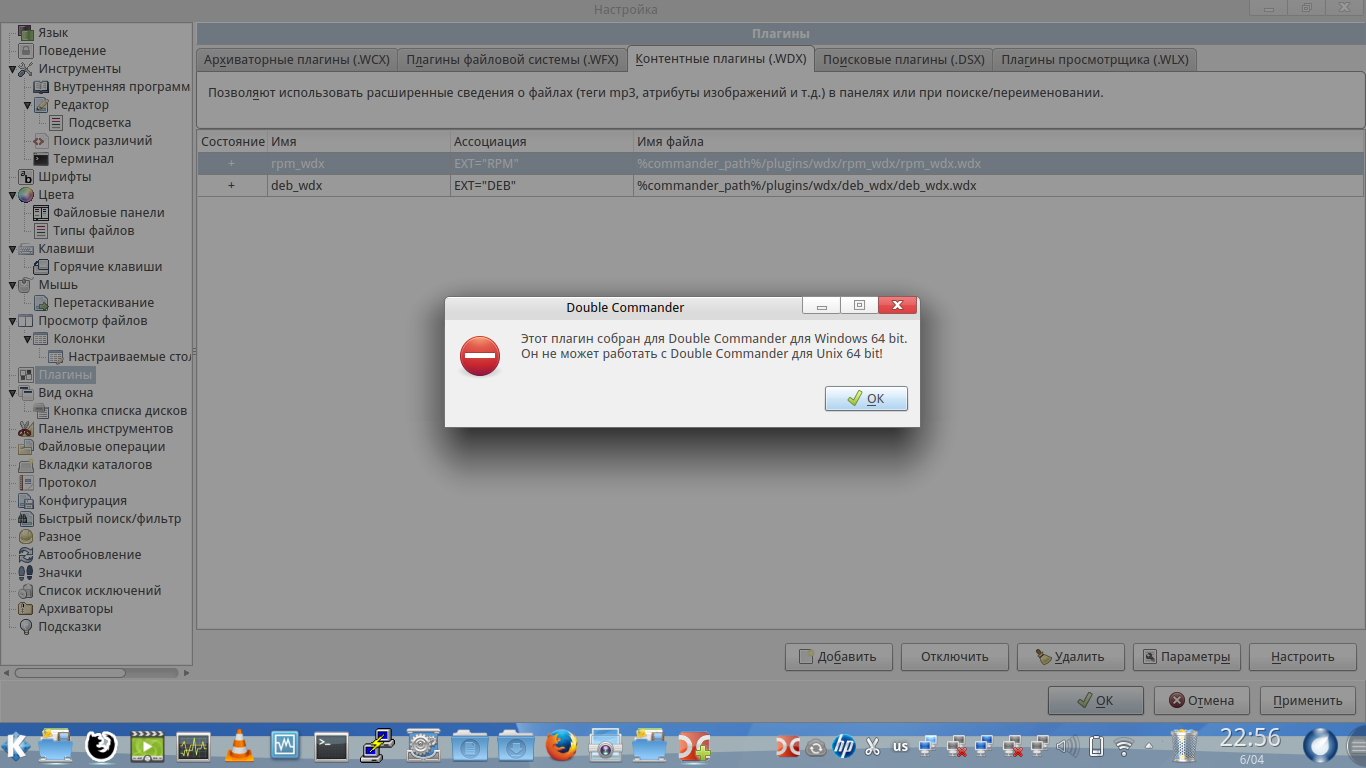Collapse the Просмотр файлов tree branch

pos(13,322)
